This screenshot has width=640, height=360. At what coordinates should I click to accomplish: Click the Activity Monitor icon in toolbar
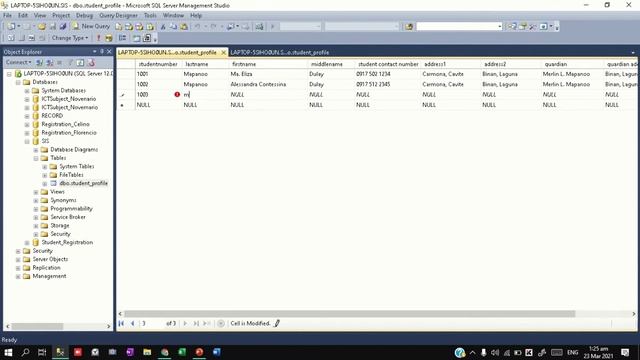[259, 27]
